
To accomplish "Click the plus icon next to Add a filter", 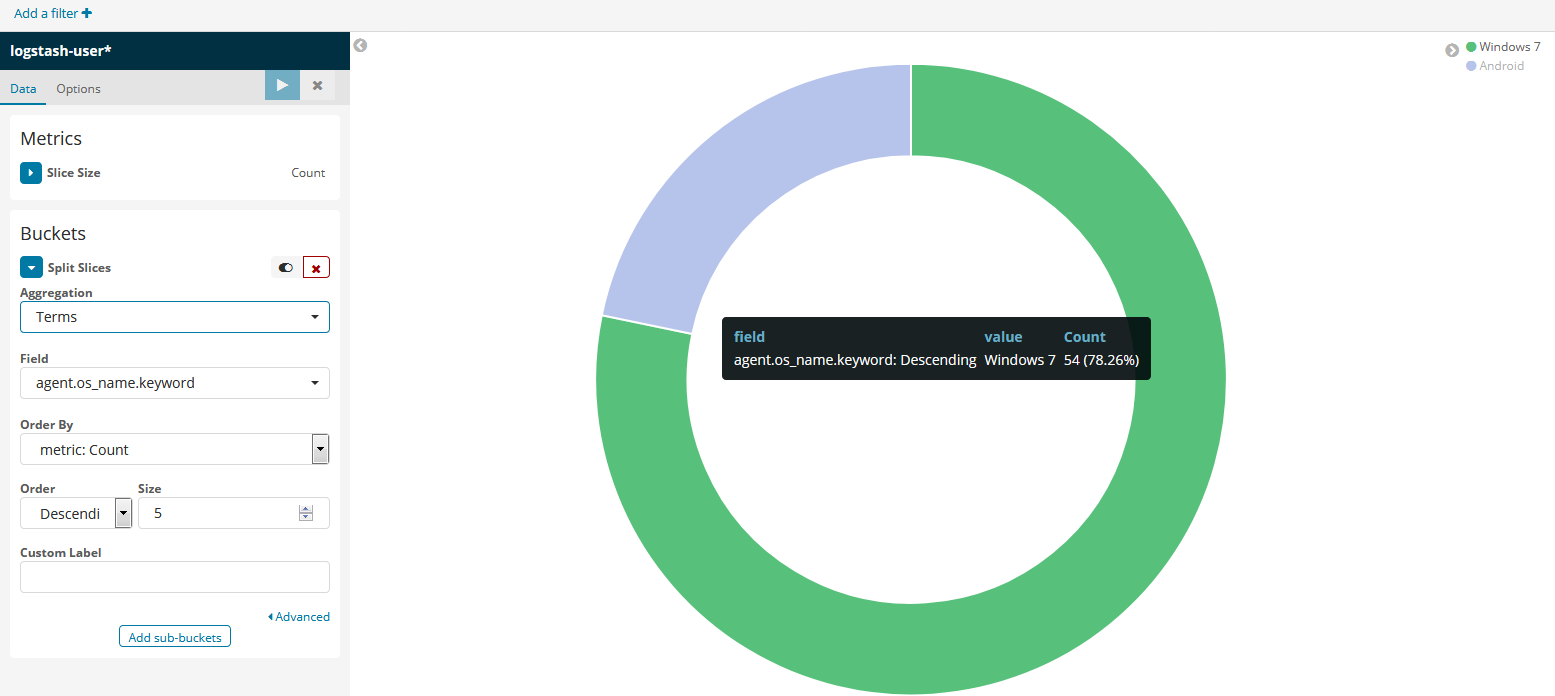I will pyautogui.click(x=87, y=14).
